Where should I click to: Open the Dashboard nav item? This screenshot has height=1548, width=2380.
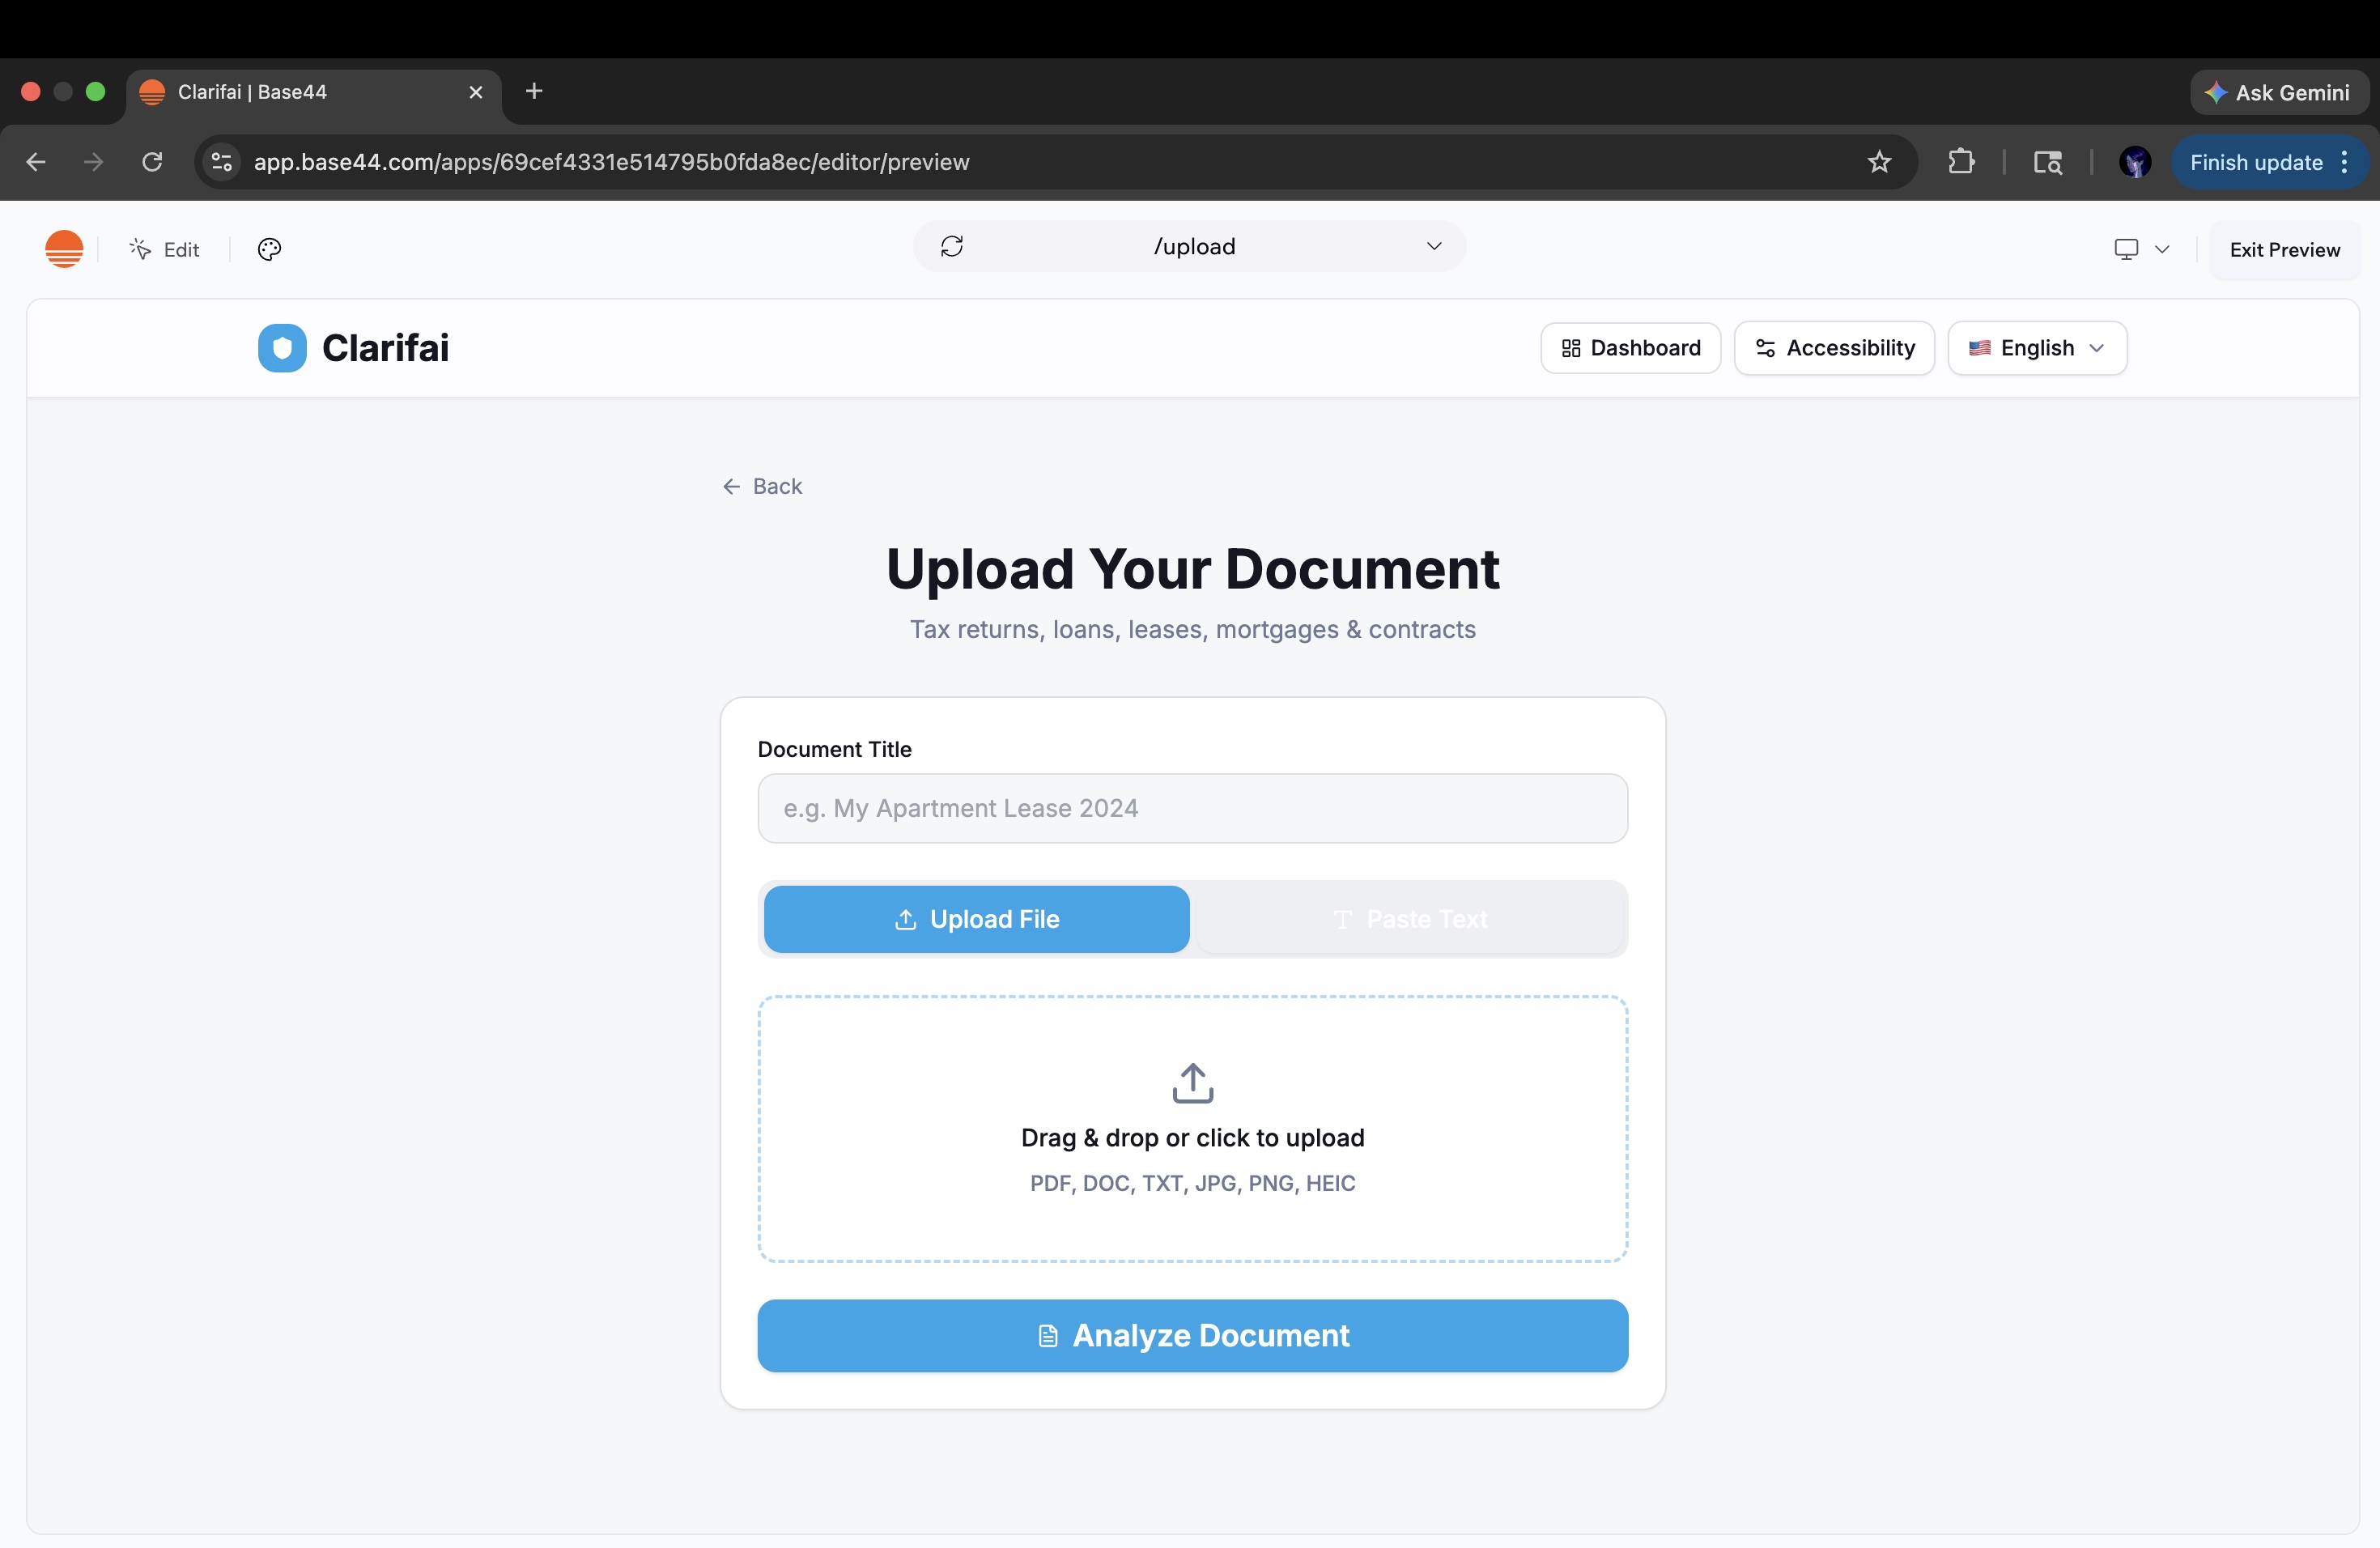coord(1630,348)
